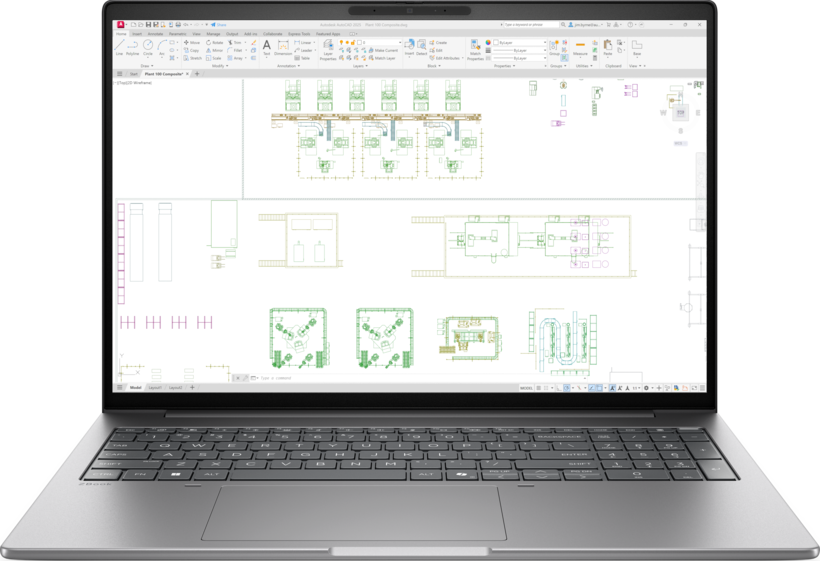Switch to the Insert ribbon tab
The height and width of the screenshot is (561, 820).
(x=137, y=34)
